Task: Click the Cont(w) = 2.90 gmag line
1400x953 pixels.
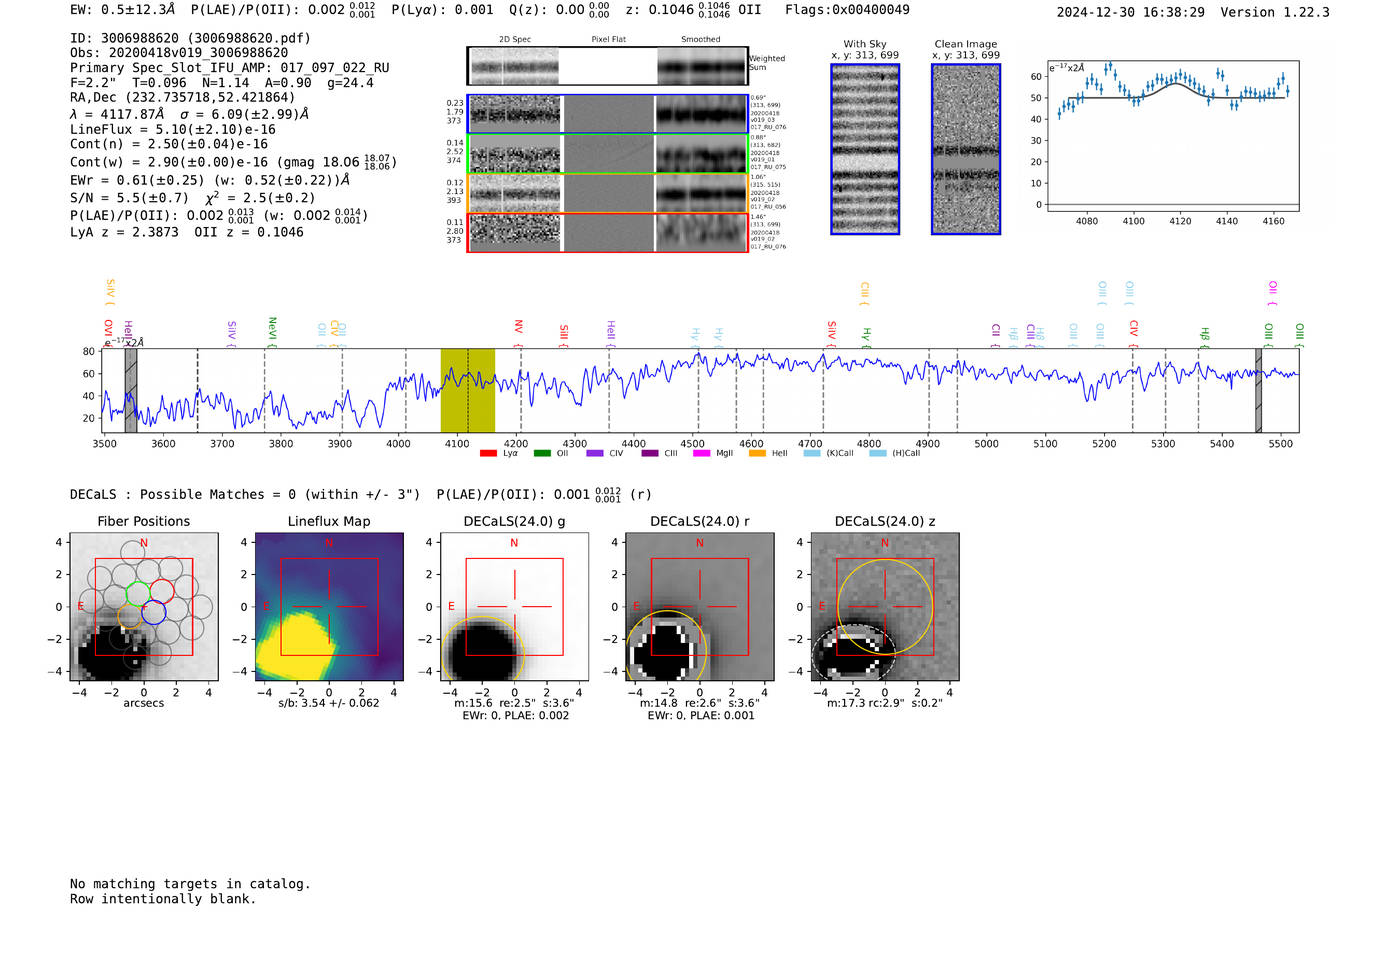Action: 233,161
